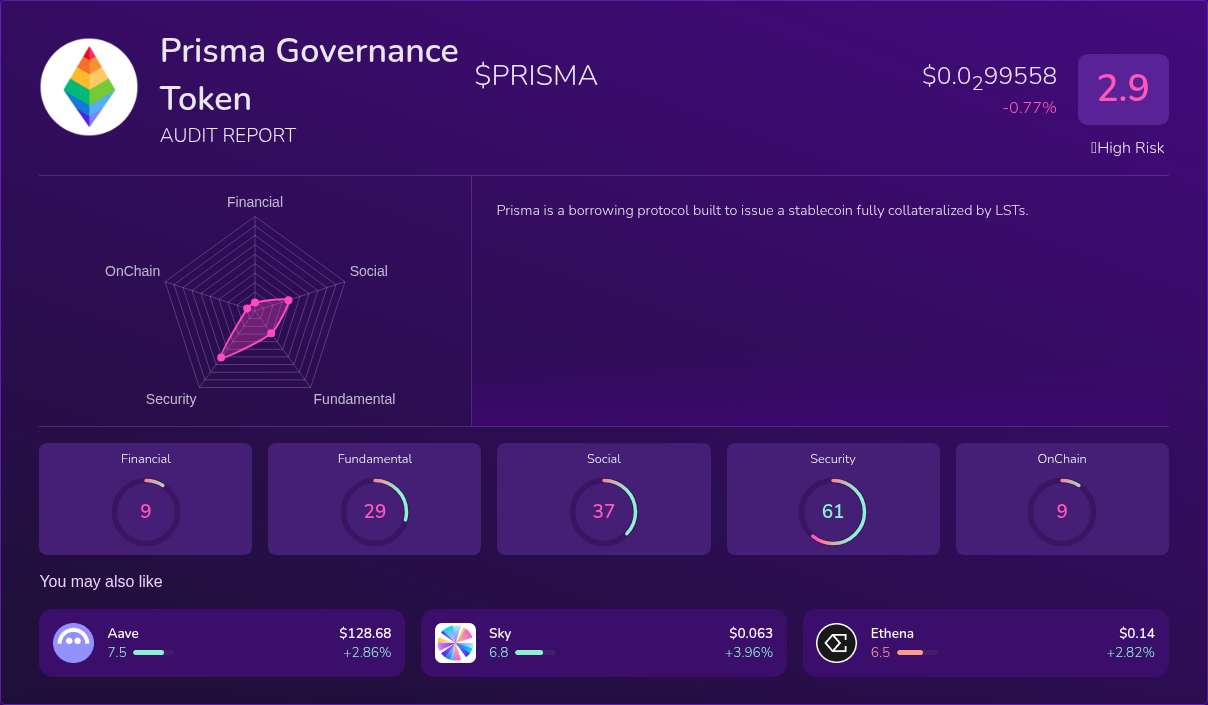Click the pentagon radar chart
Image resolution: width=1208 pixels, height=705 pixels.
click(255, 300)
